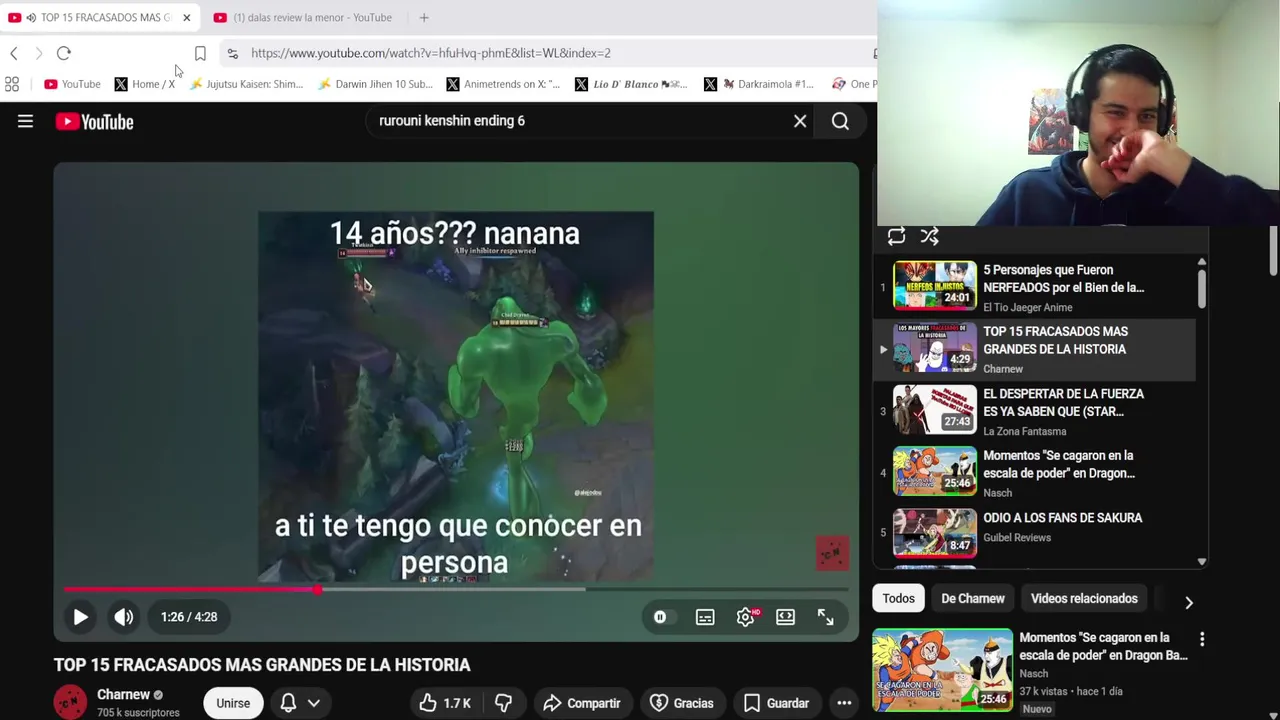Bookmark this page icon
Screen dimensions: 1280x720
(x=200, y=53)
